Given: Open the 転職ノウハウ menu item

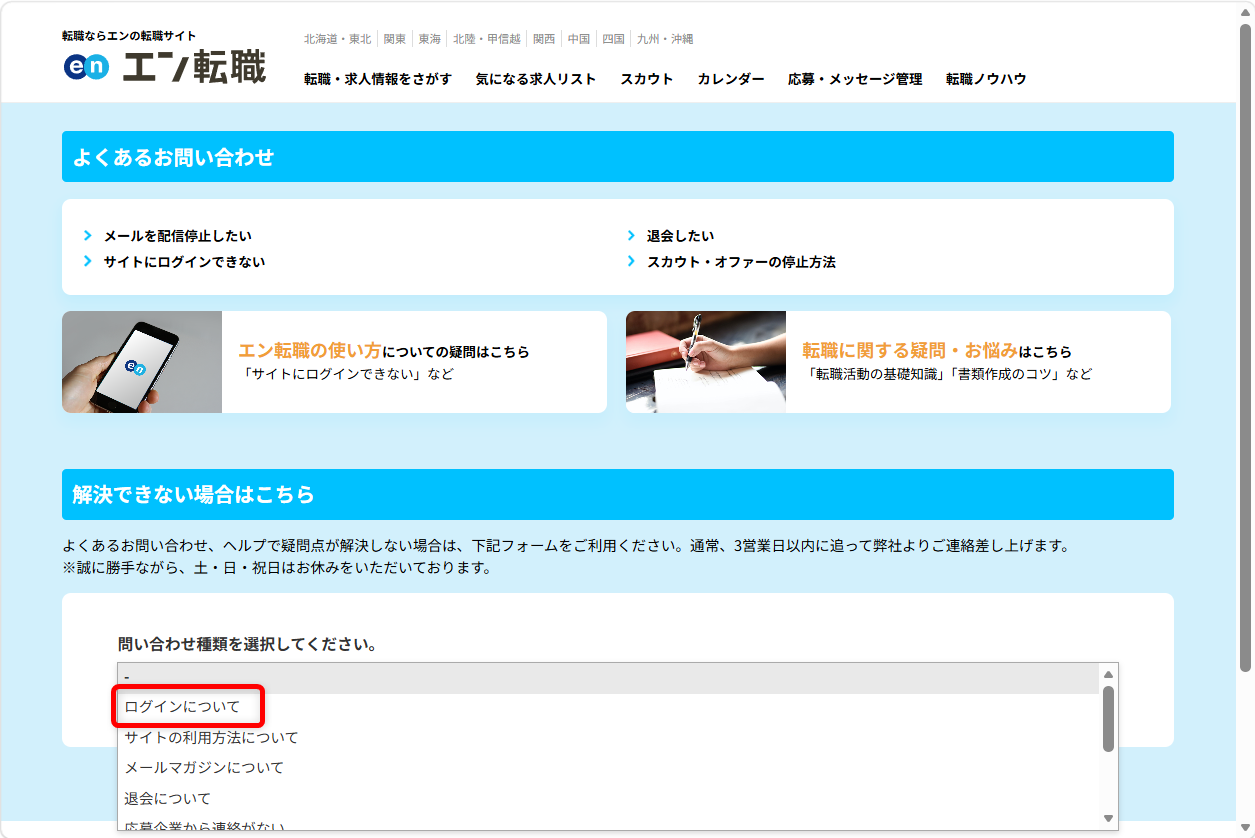Looking at the screenshot, I should [986, 79].
